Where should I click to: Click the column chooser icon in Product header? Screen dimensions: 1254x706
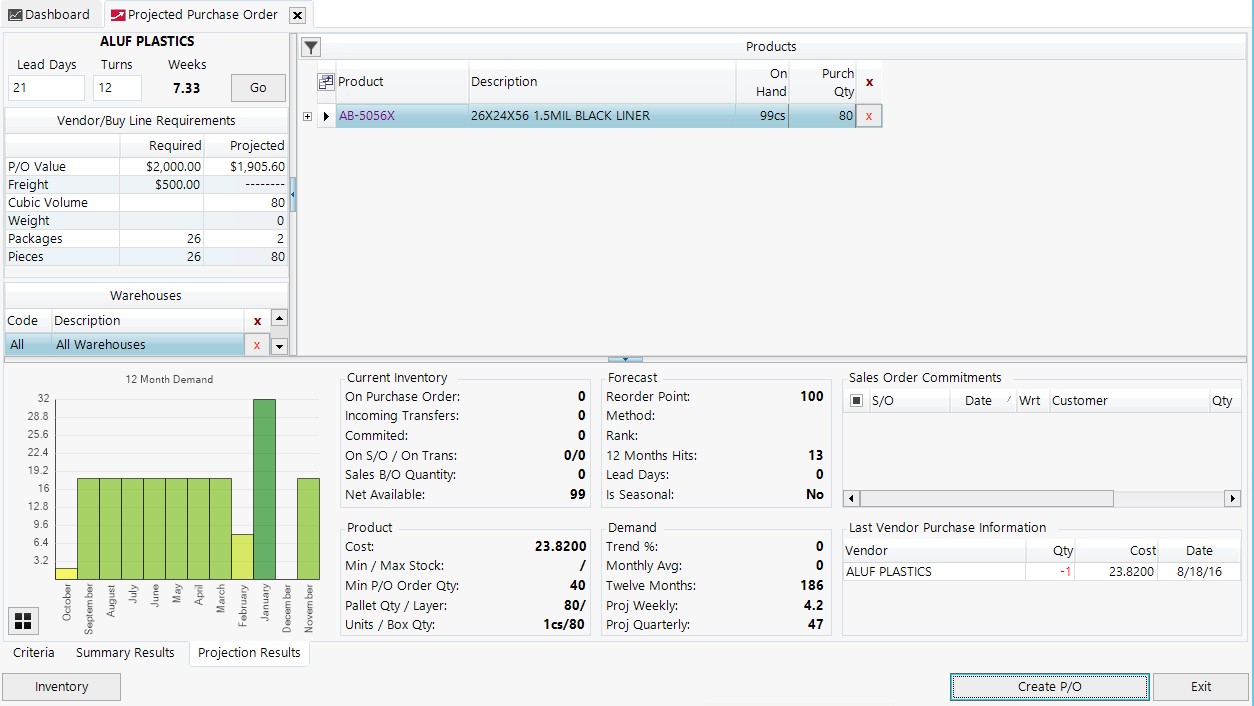click(x=325, y=81)
